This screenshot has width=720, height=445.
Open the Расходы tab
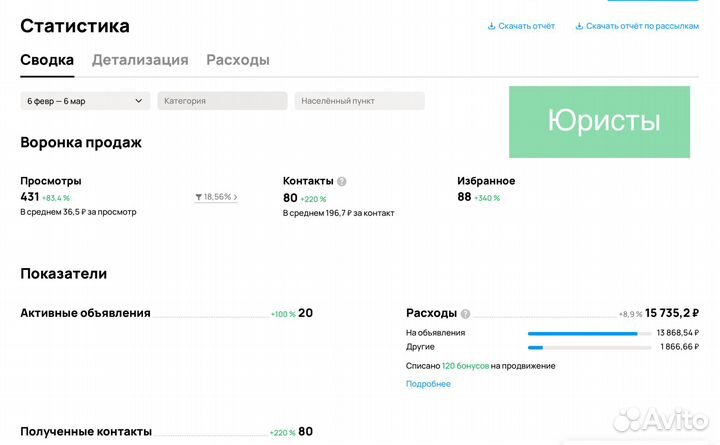(237, 60)
